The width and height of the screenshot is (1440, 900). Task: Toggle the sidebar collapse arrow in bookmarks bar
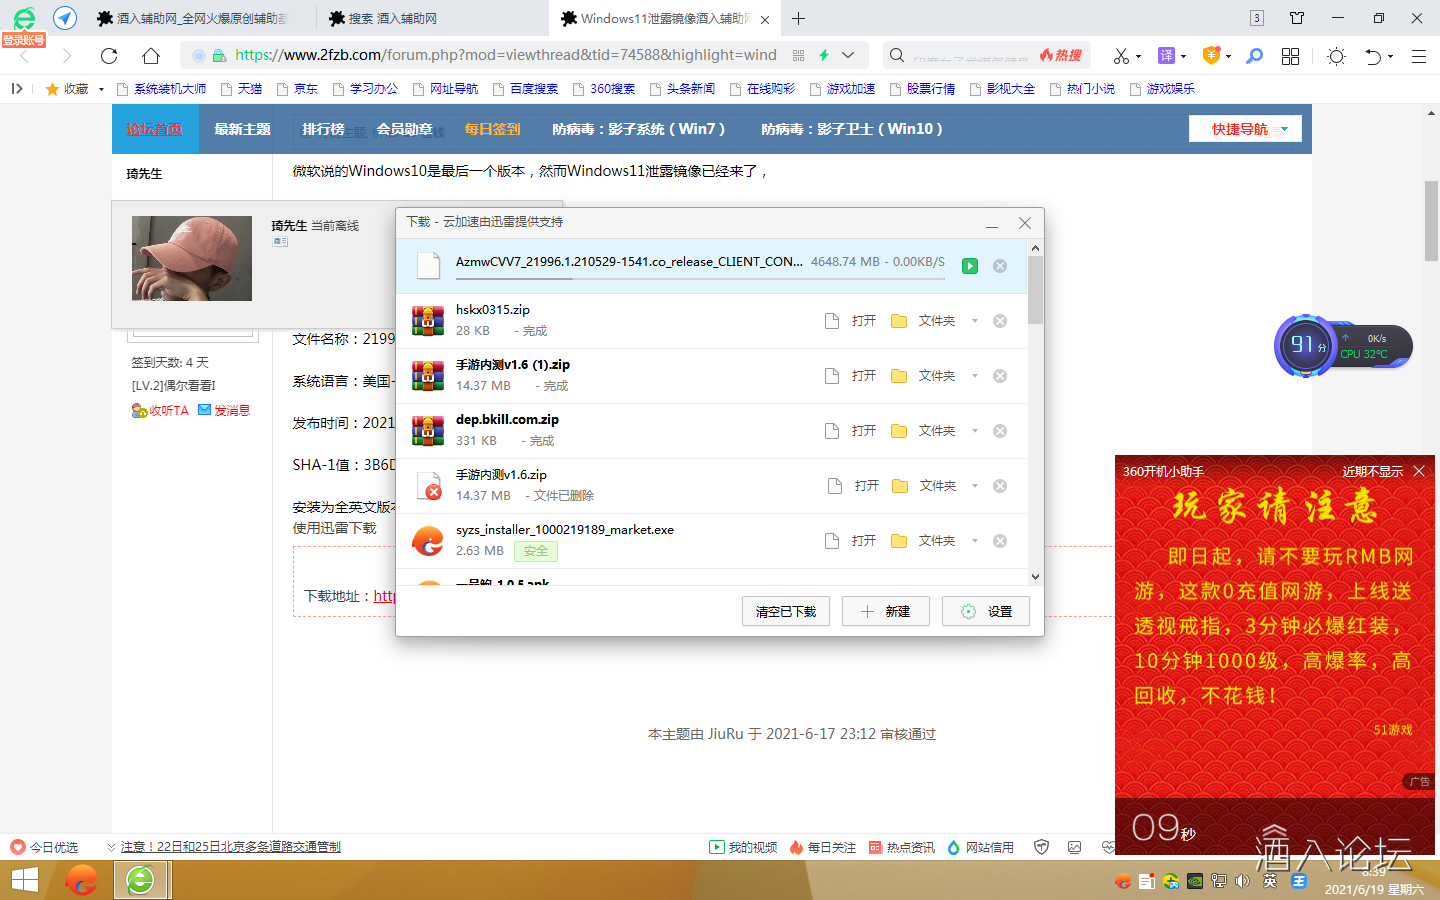coord(16,89)
